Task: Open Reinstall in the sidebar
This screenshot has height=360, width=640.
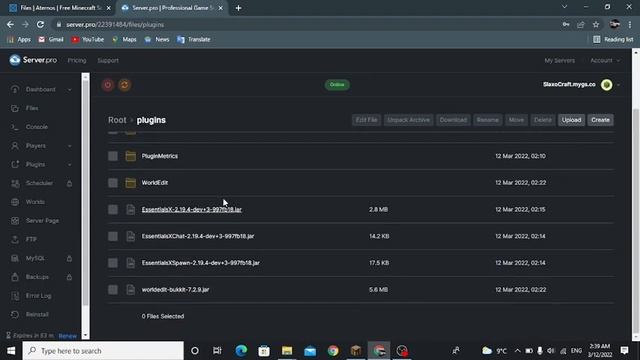Action: click(37, 315)
